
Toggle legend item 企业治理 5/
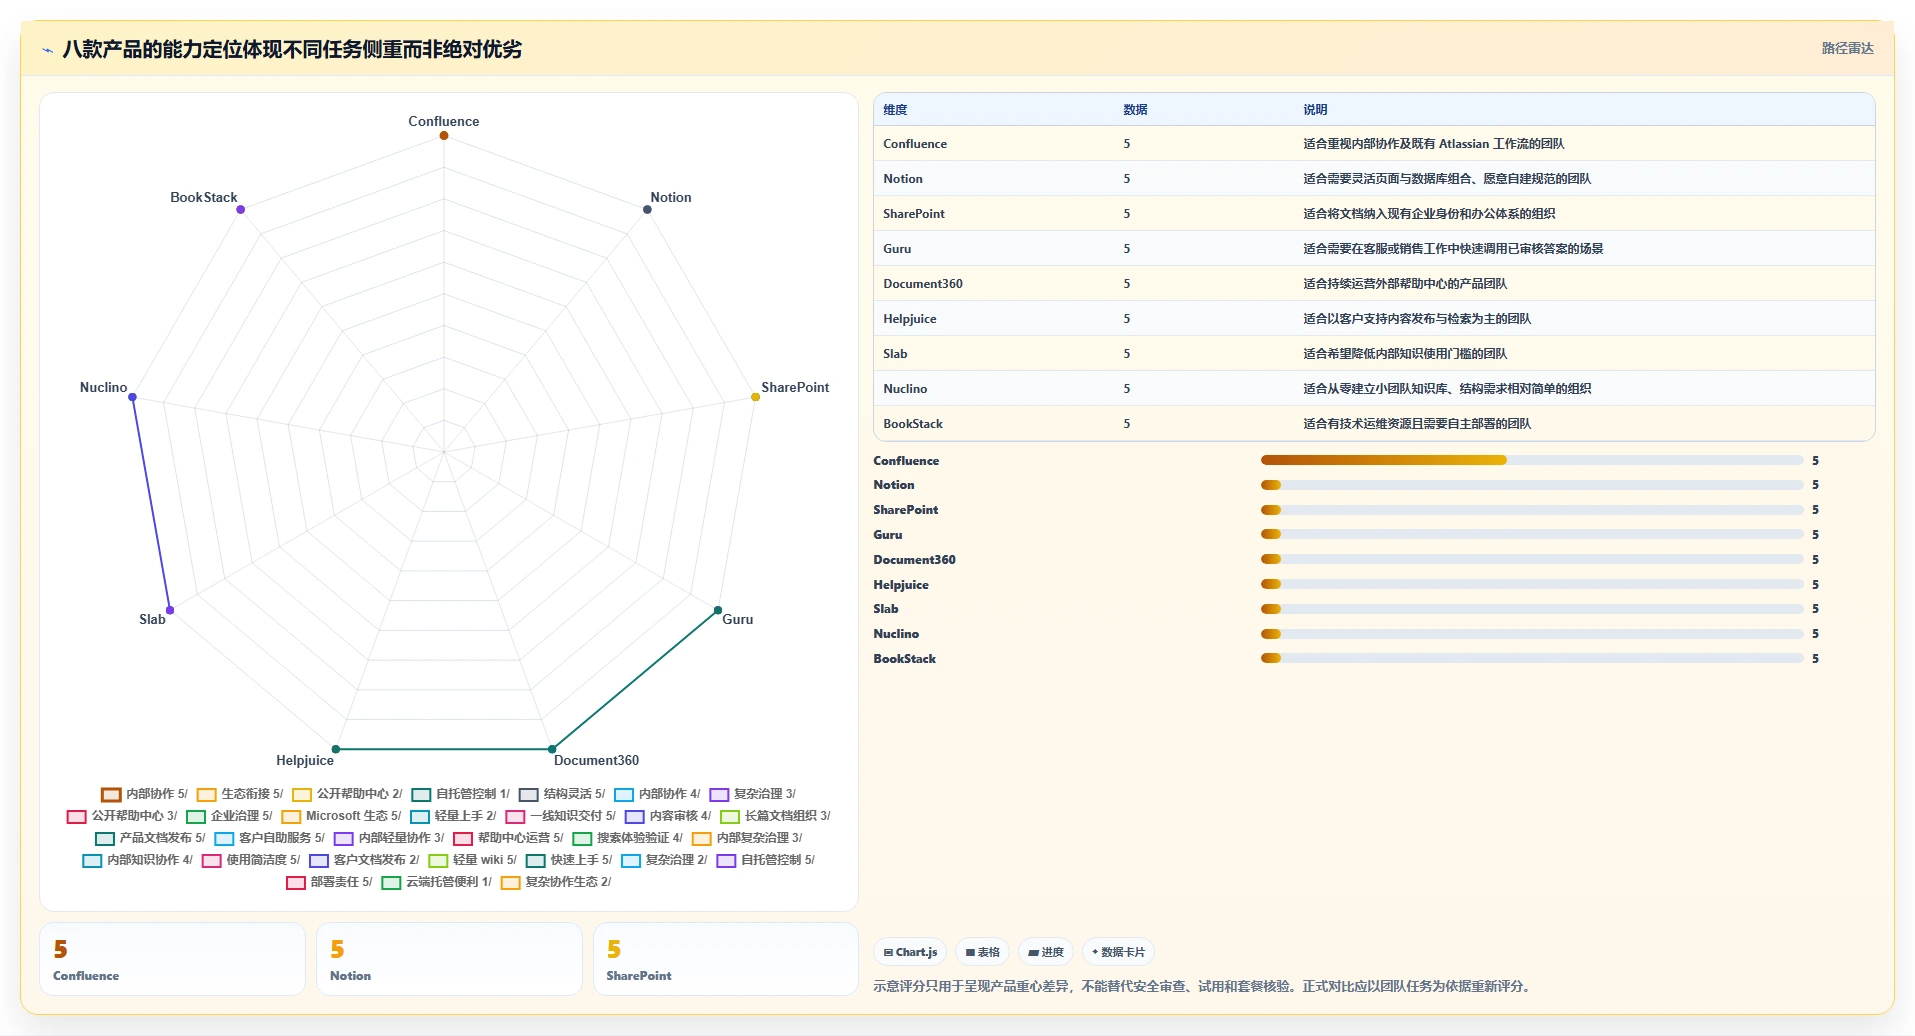pyautogui.click(x=229, y=816)
